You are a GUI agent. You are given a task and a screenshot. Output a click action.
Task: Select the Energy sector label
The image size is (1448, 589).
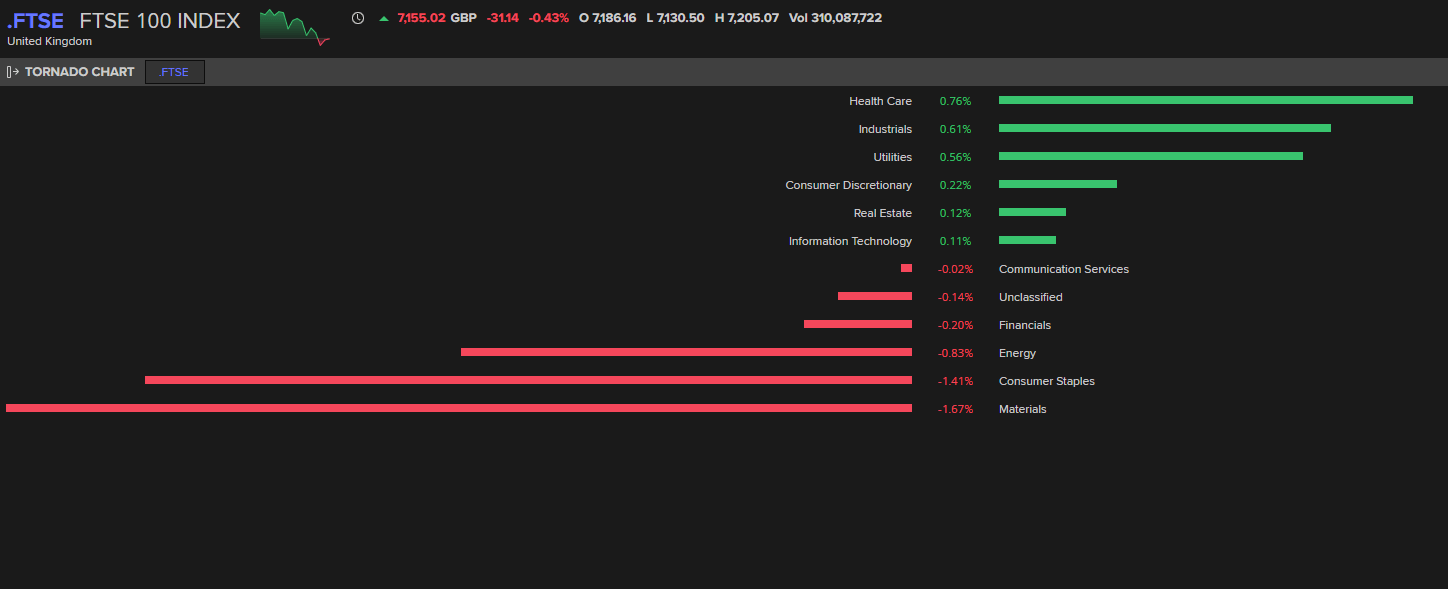click(x=1017, y=353)
